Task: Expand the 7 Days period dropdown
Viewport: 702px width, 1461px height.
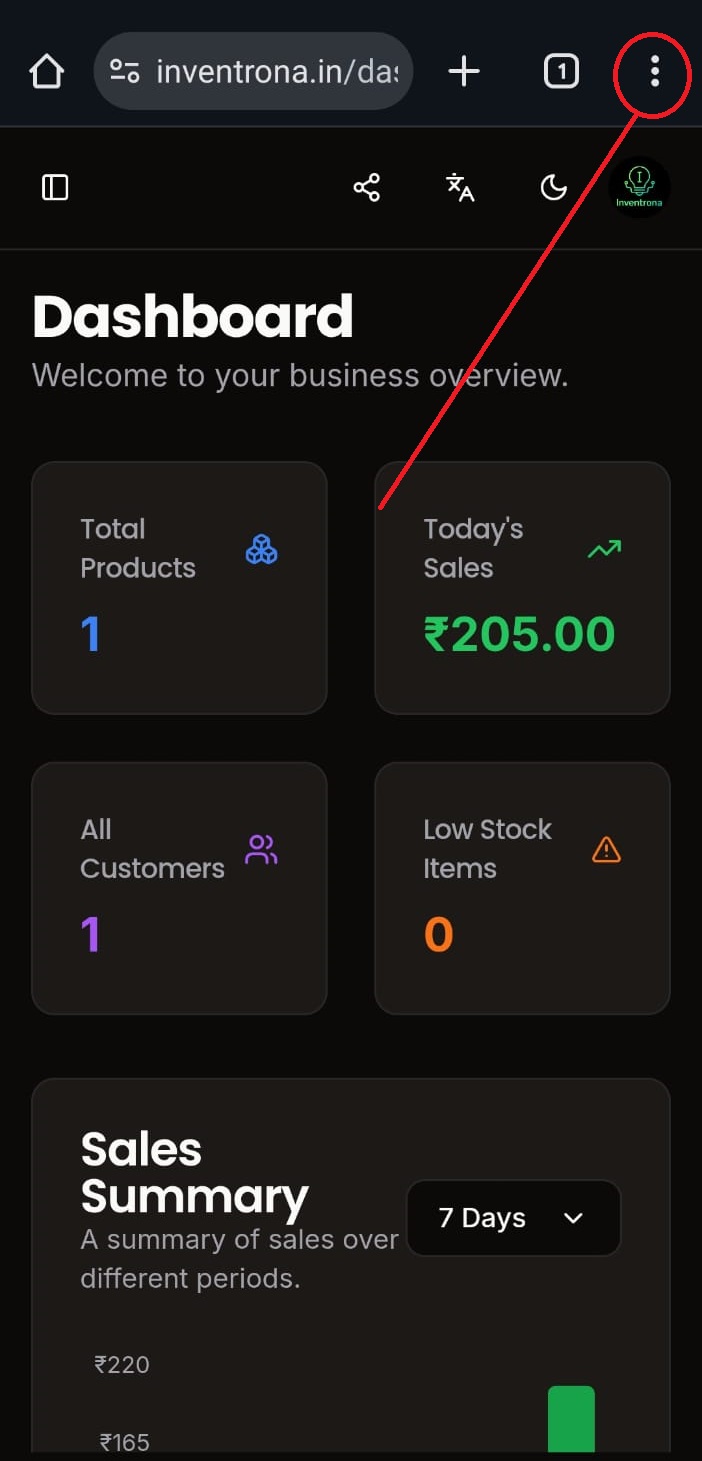Action: coord(513,1218)
